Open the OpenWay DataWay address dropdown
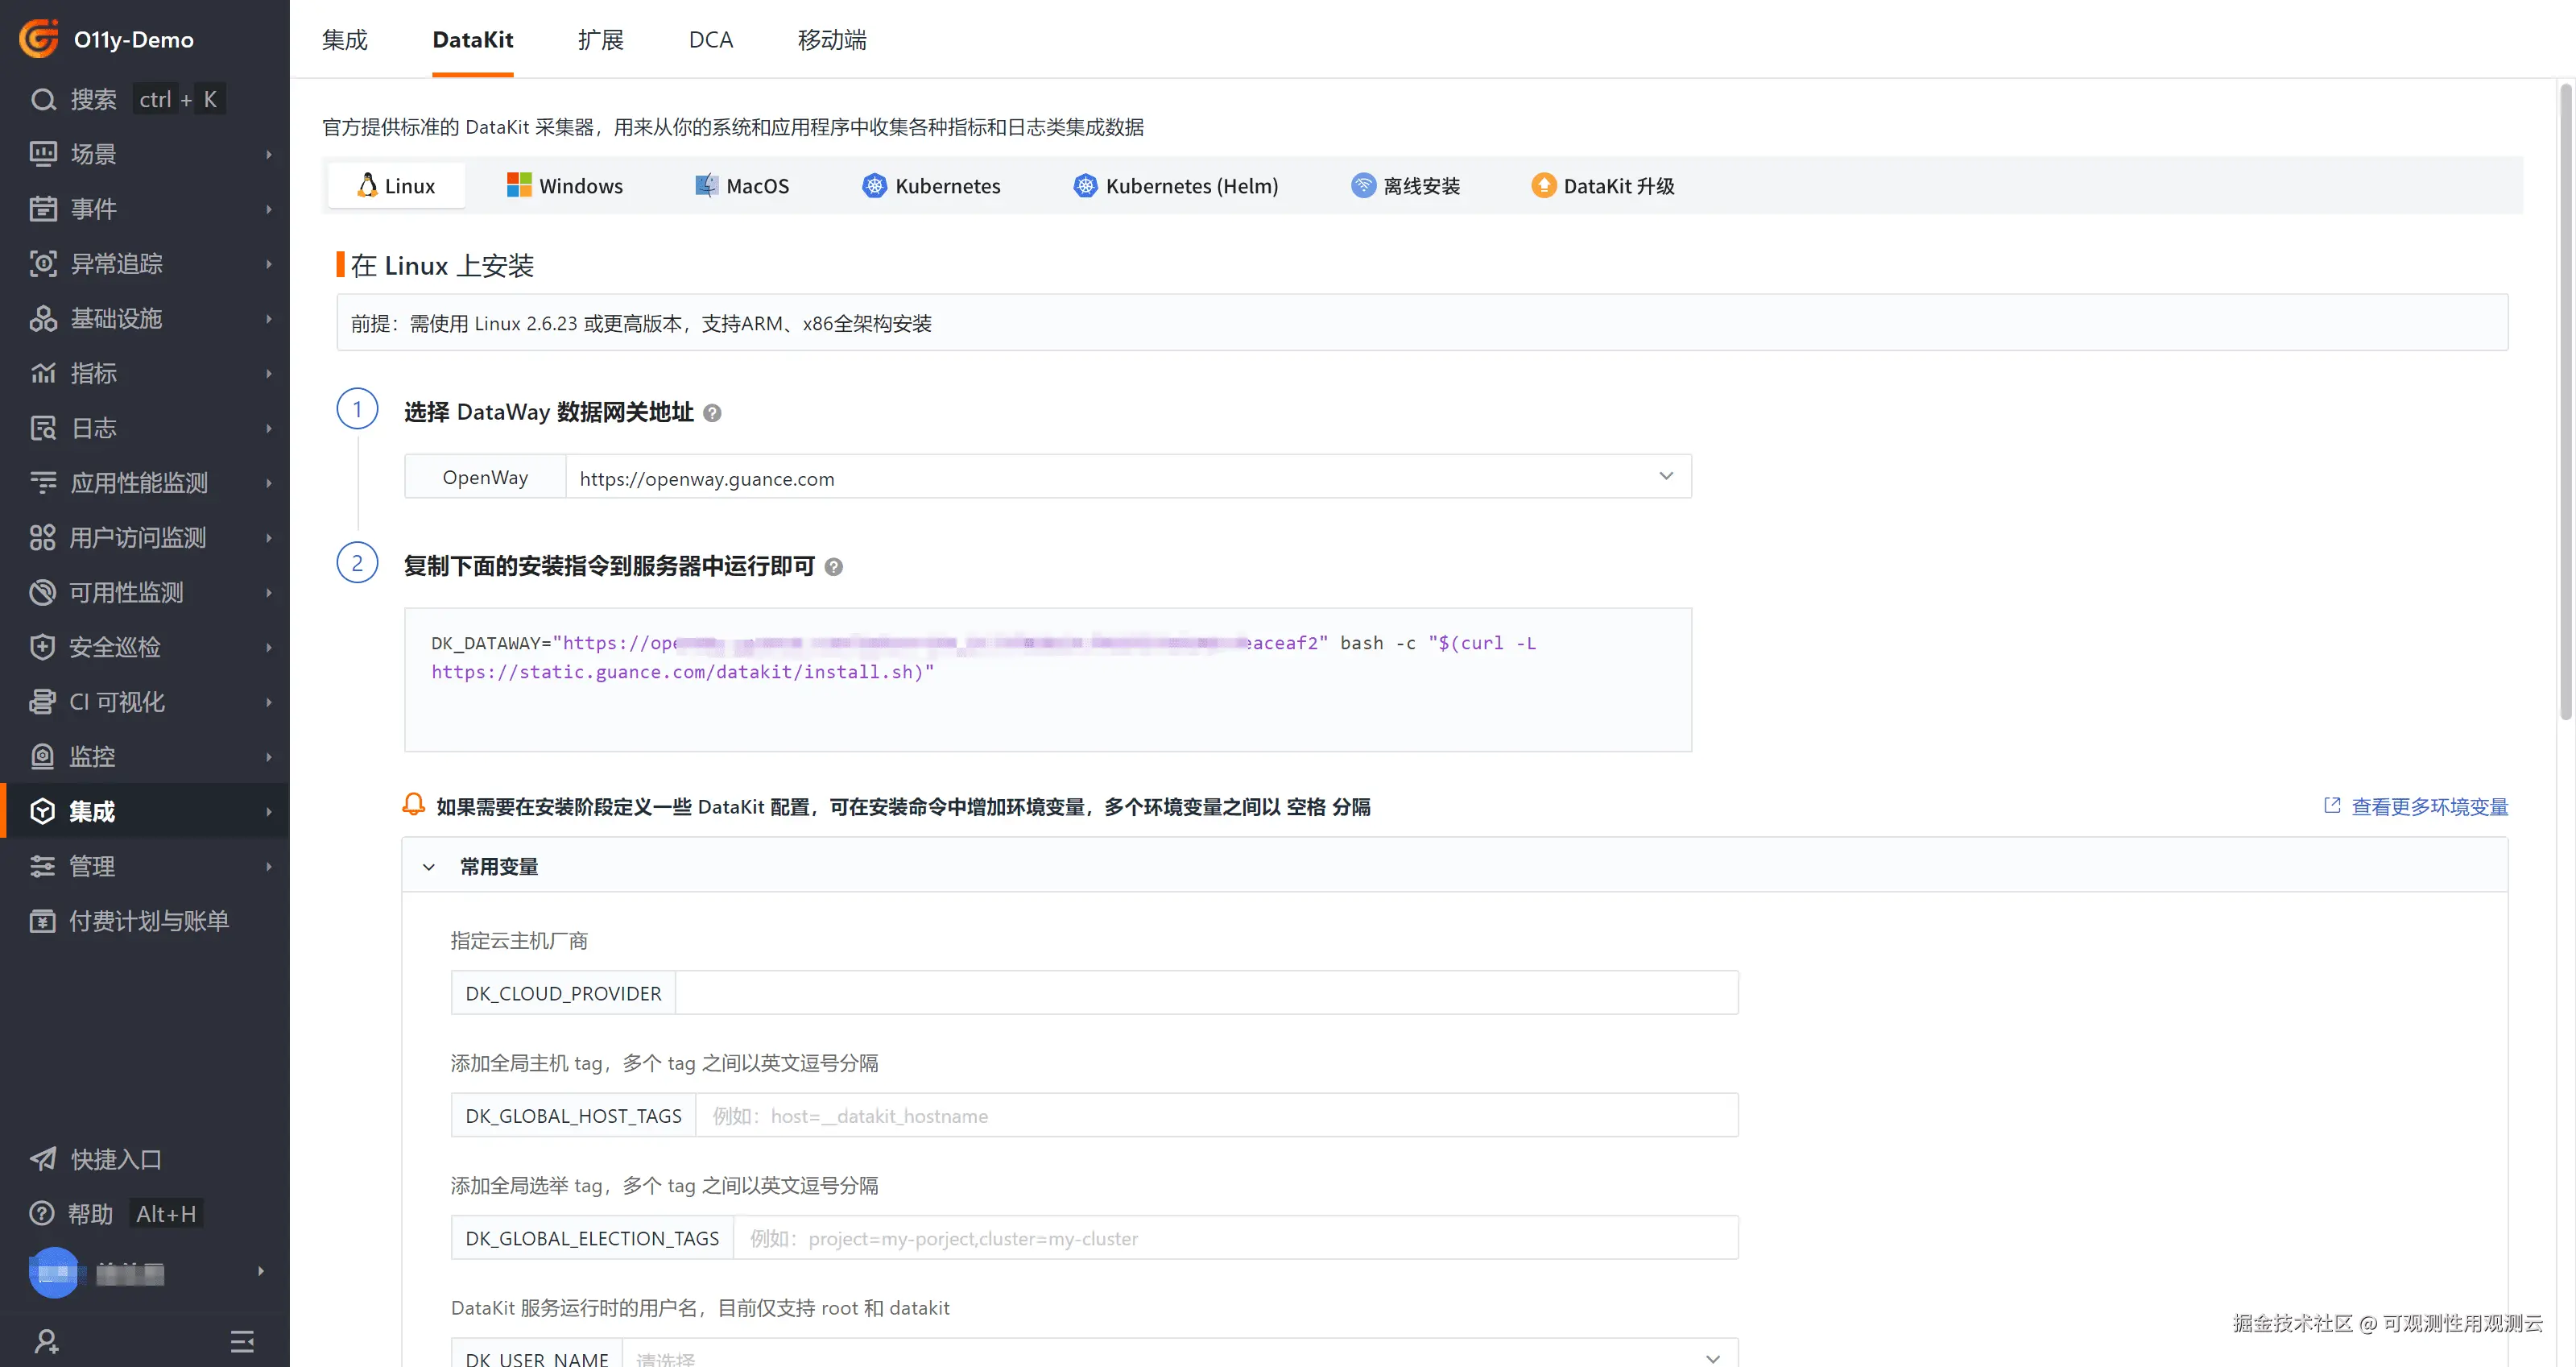The width and height of the screenshot is (2576, 1367). (1128, 478)
